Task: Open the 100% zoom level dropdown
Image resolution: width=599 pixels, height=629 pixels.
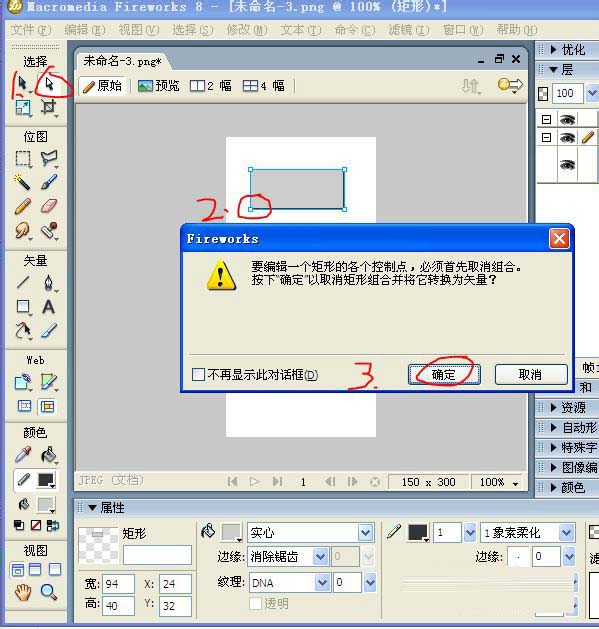Action: [516, 483]
